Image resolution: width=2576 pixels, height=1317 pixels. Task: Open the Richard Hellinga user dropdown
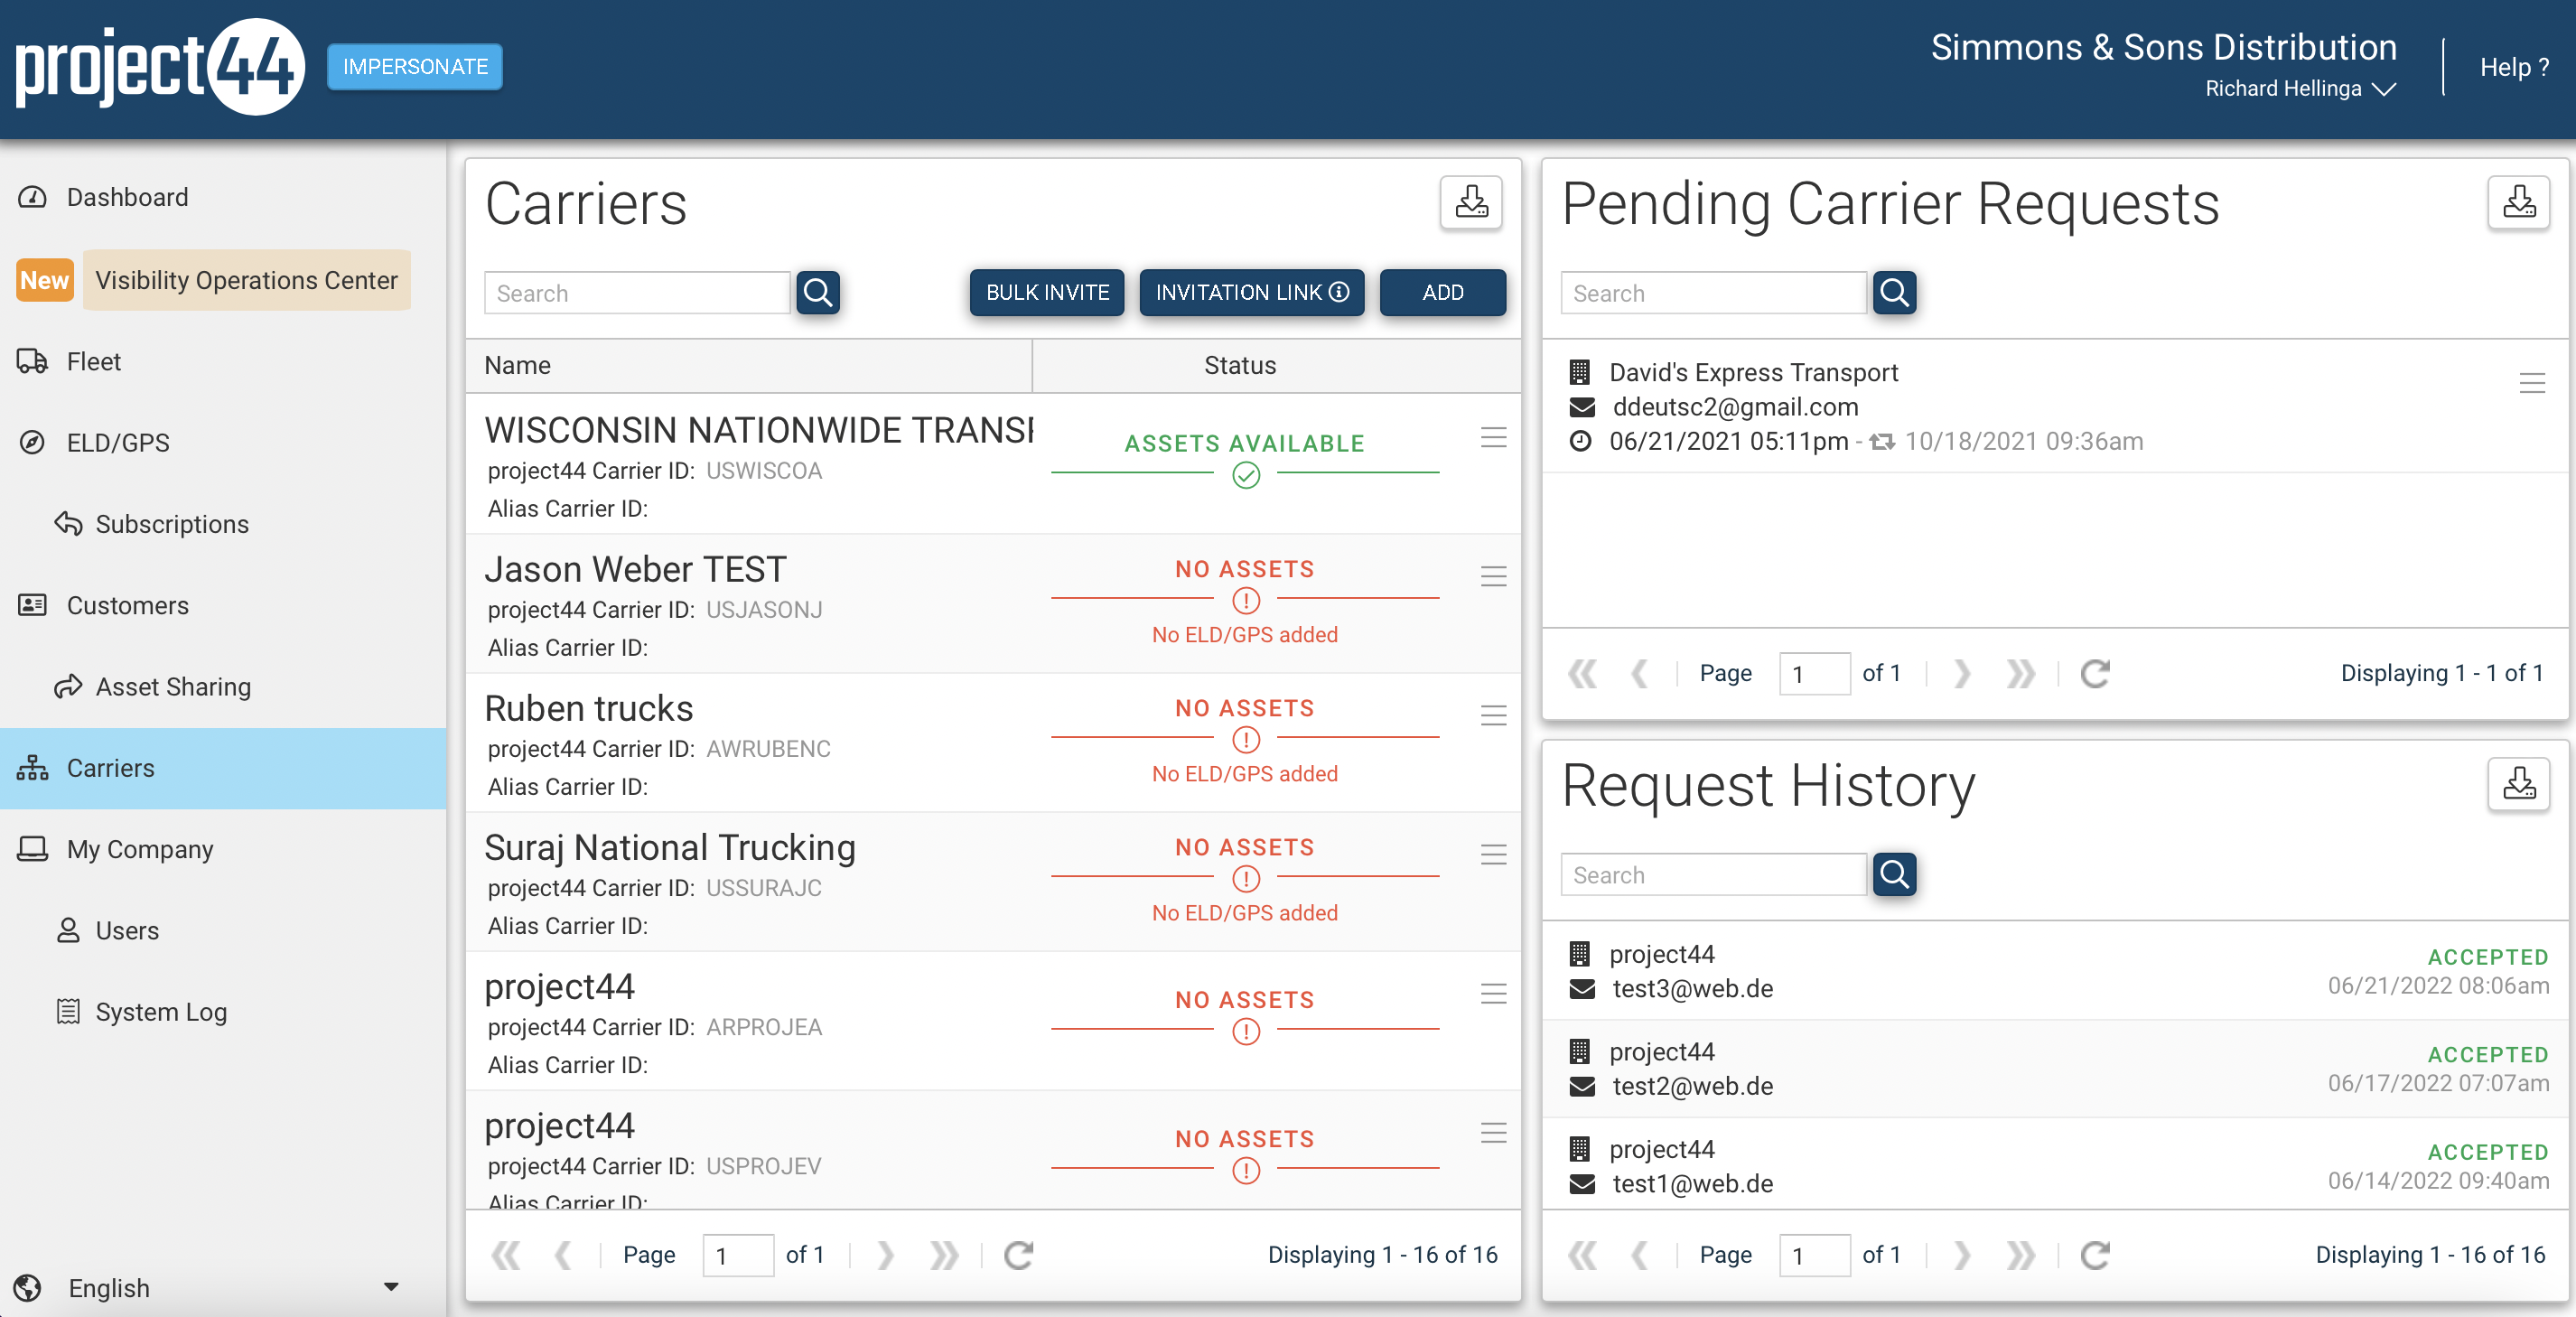point(2300,89)
